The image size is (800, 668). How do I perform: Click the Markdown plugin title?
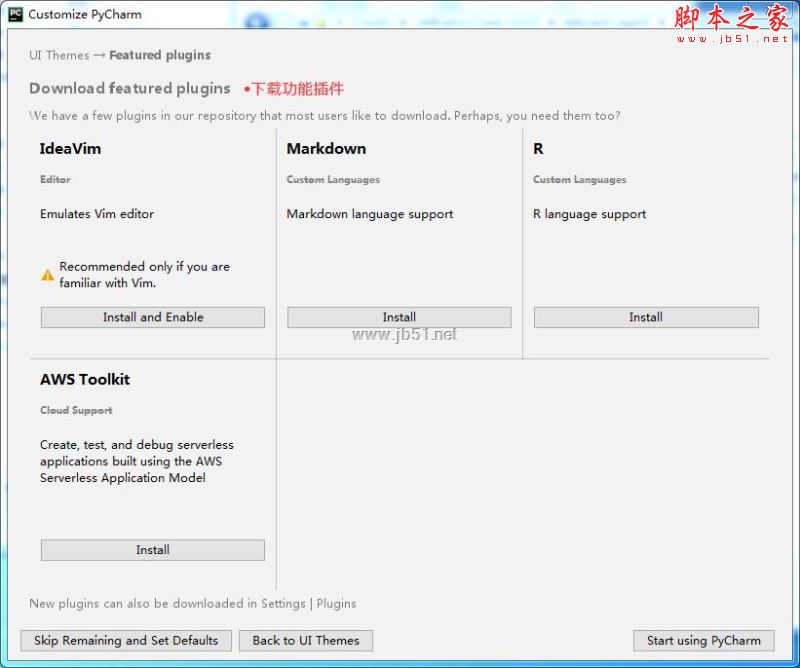point(327,149)
